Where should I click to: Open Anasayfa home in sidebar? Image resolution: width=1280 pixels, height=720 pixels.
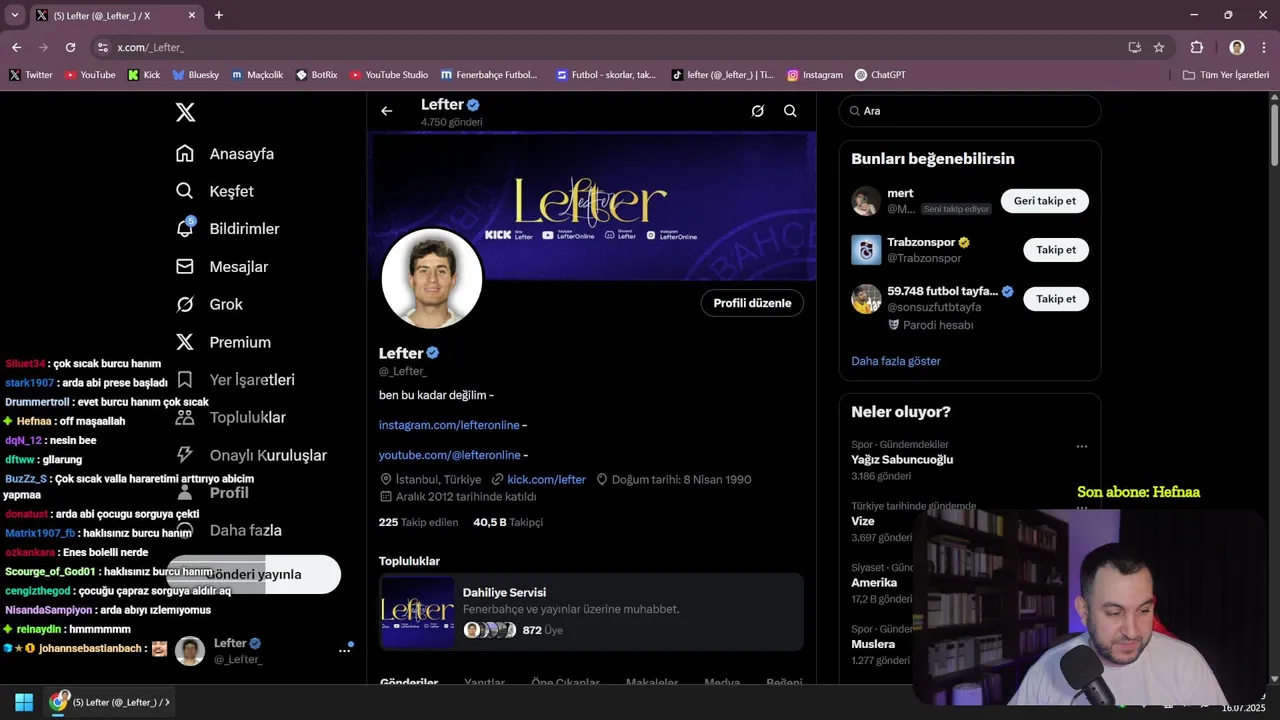point(225,154)
